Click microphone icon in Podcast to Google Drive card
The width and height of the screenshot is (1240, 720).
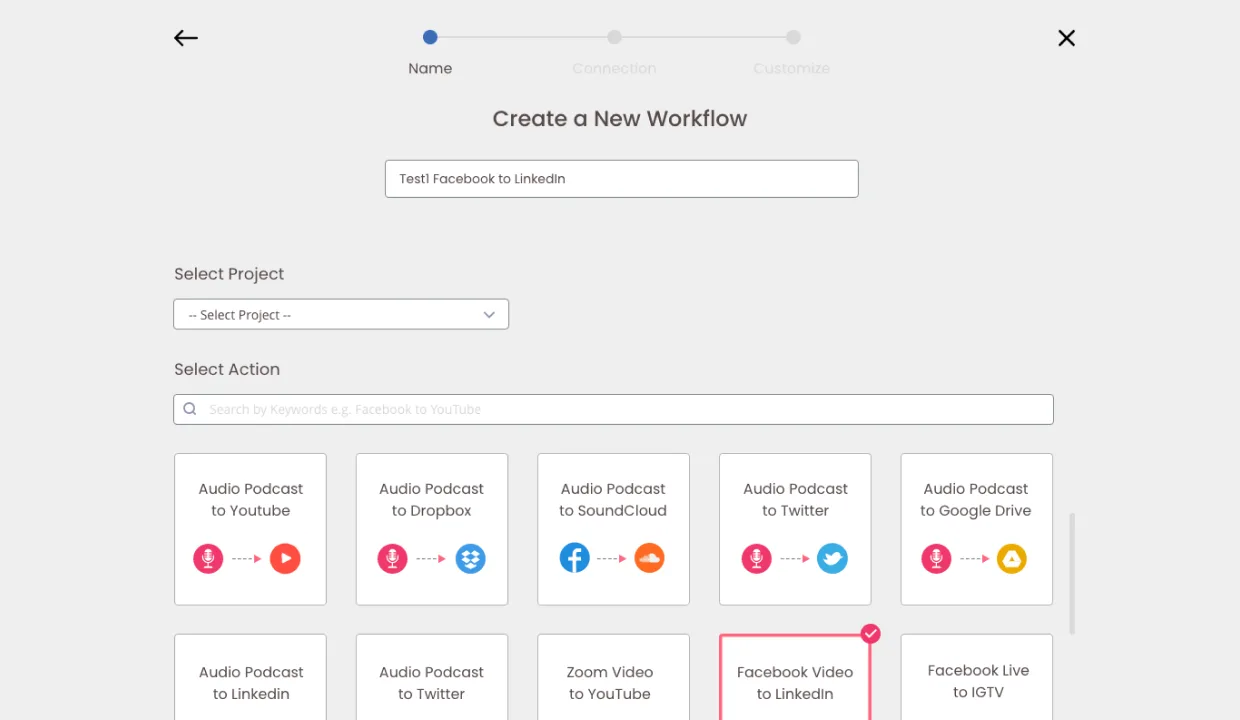click(936, 558)
